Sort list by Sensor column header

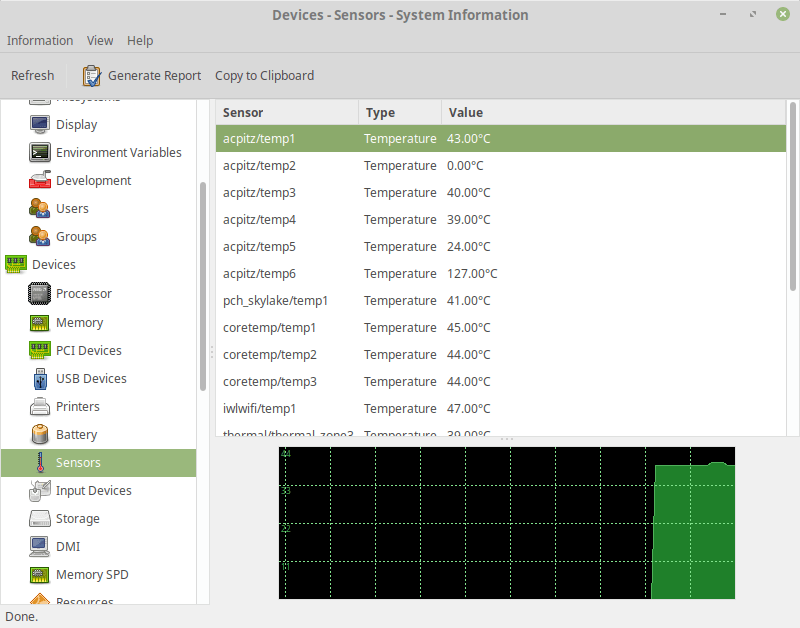tap(287, 112)
